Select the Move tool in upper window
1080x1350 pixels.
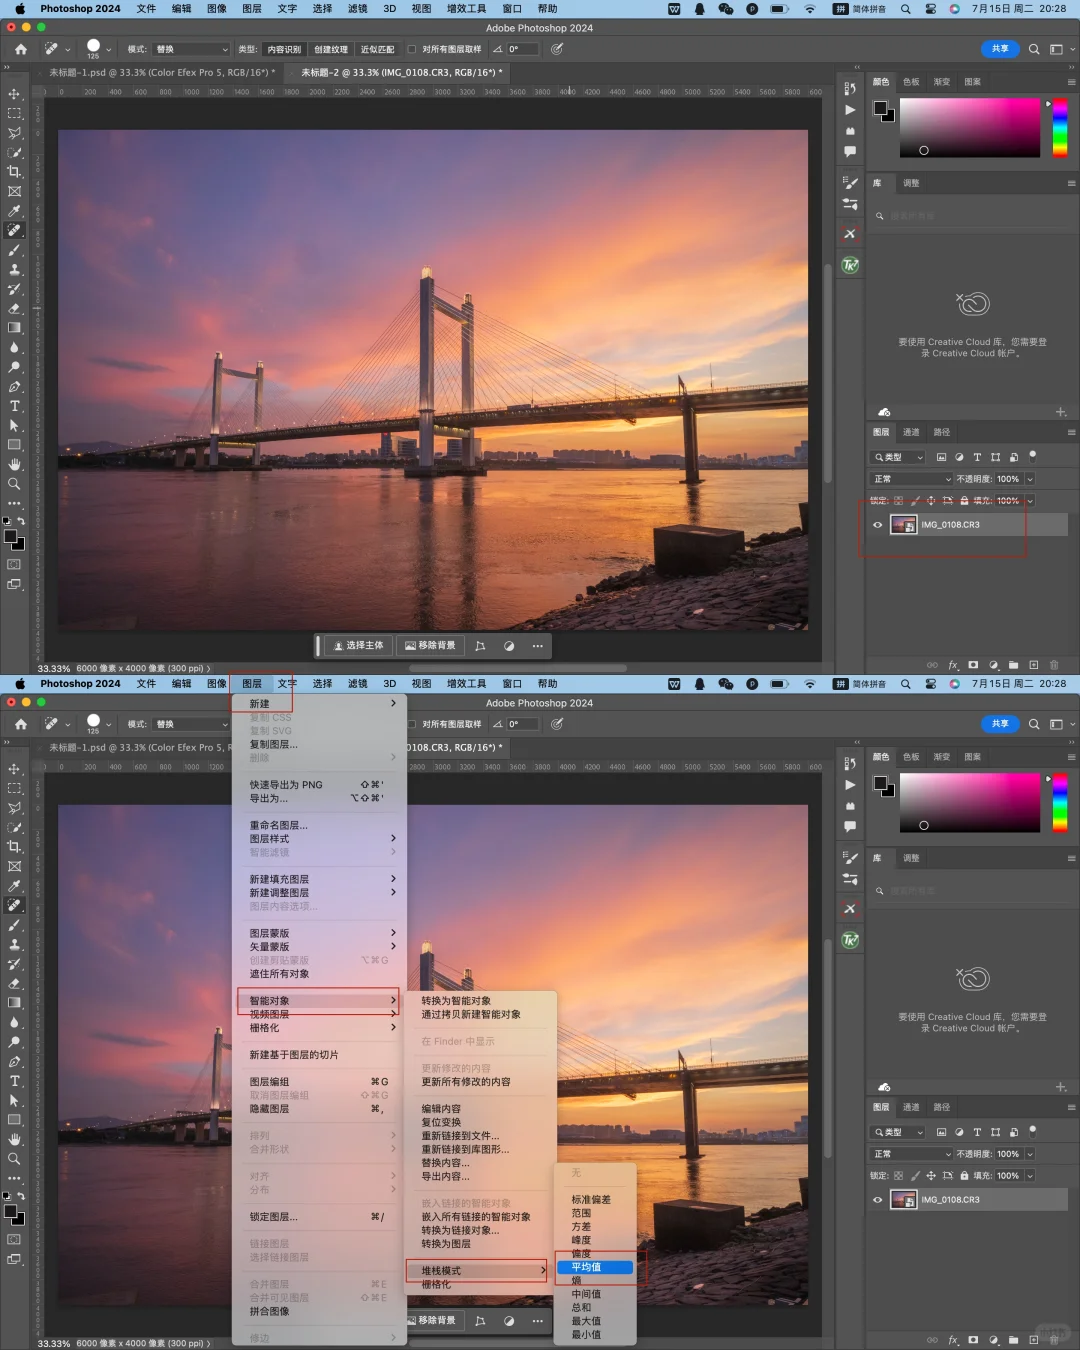pyautogui.click(x=14, y=94)
